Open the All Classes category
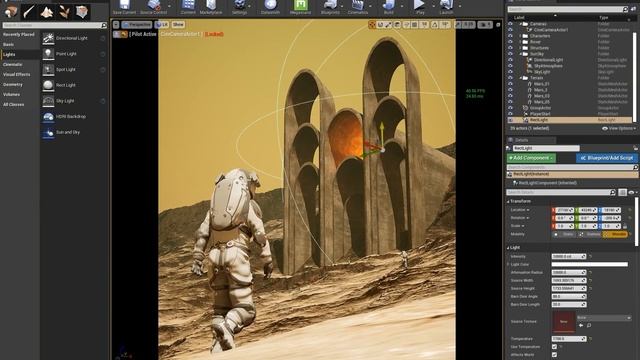640x360 pixels. tap(13, 104)
